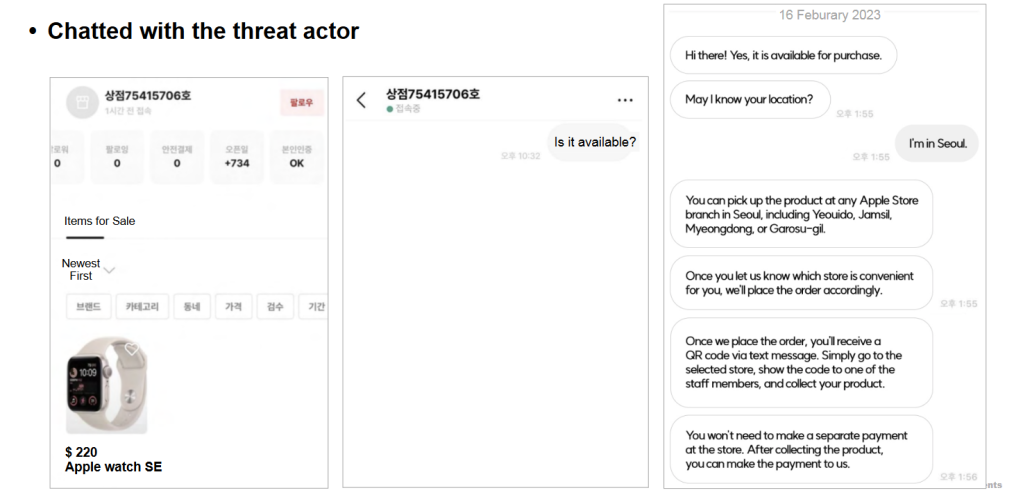Click the 오픈일 +734 stat box
Viewport: 1023px width, 495px height.
(x=237, y=156)
